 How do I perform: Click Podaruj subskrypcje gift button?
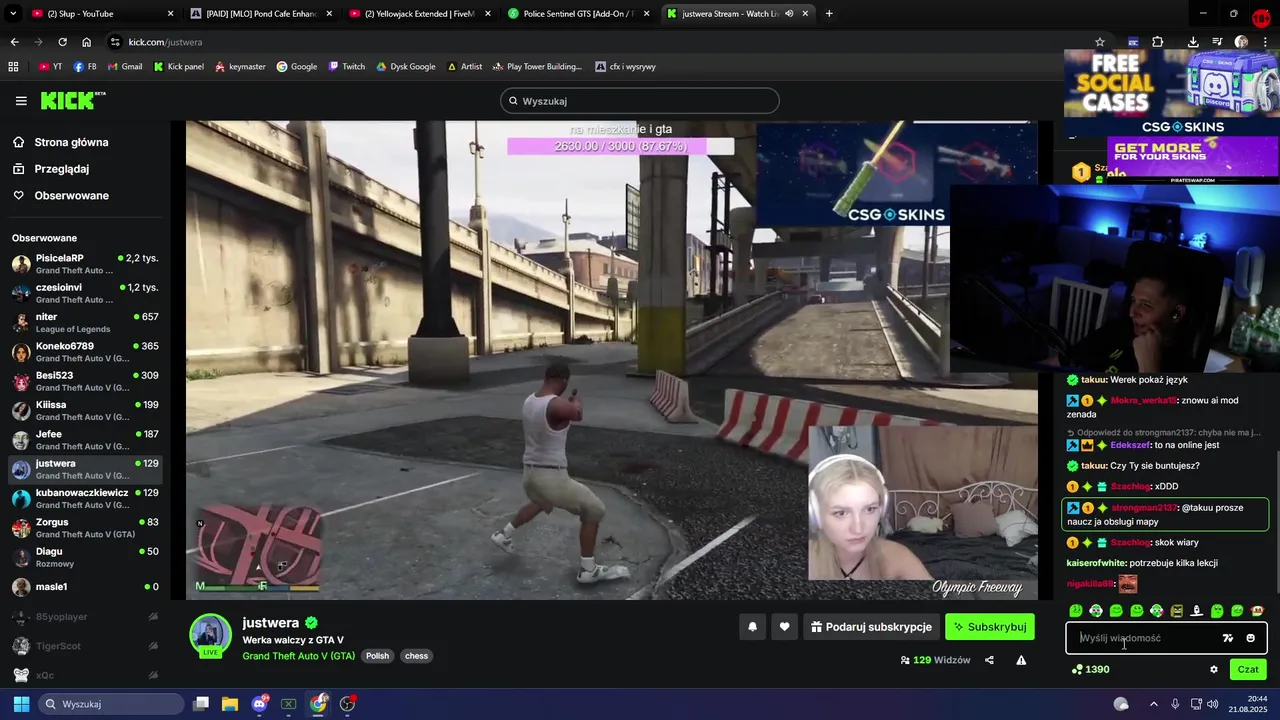871,627
